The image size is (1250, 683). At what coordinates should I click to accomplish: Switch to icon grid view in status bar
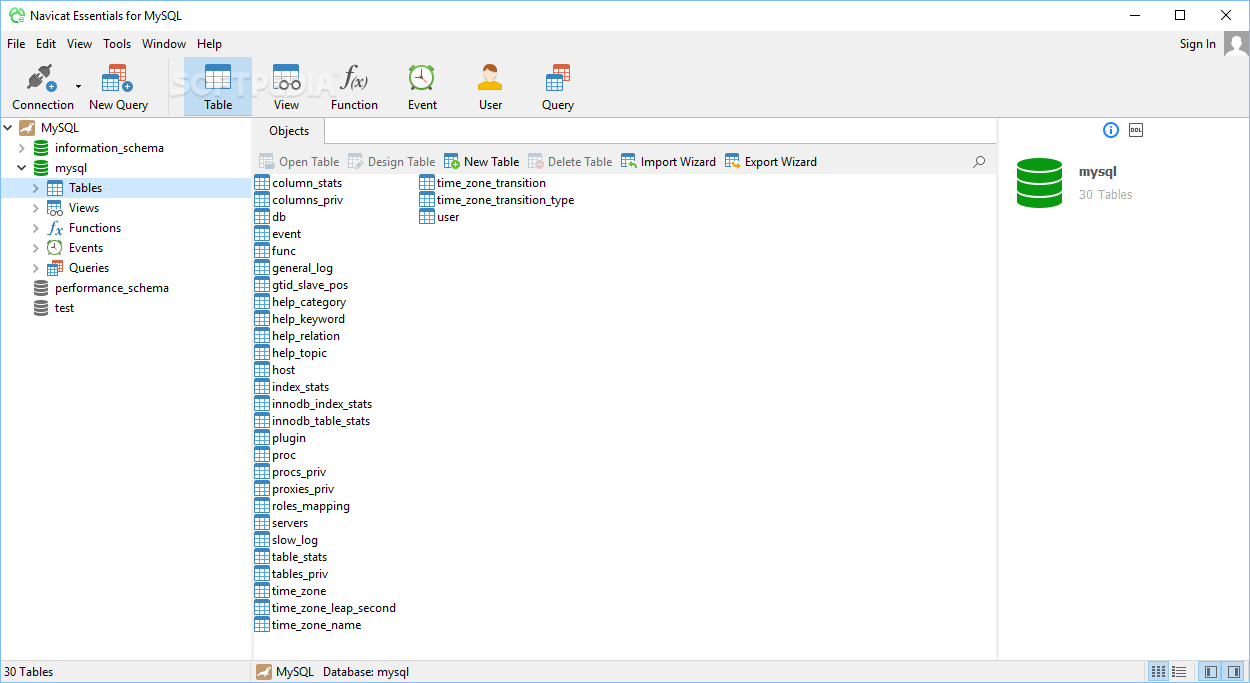click(x=1158, y=672)
